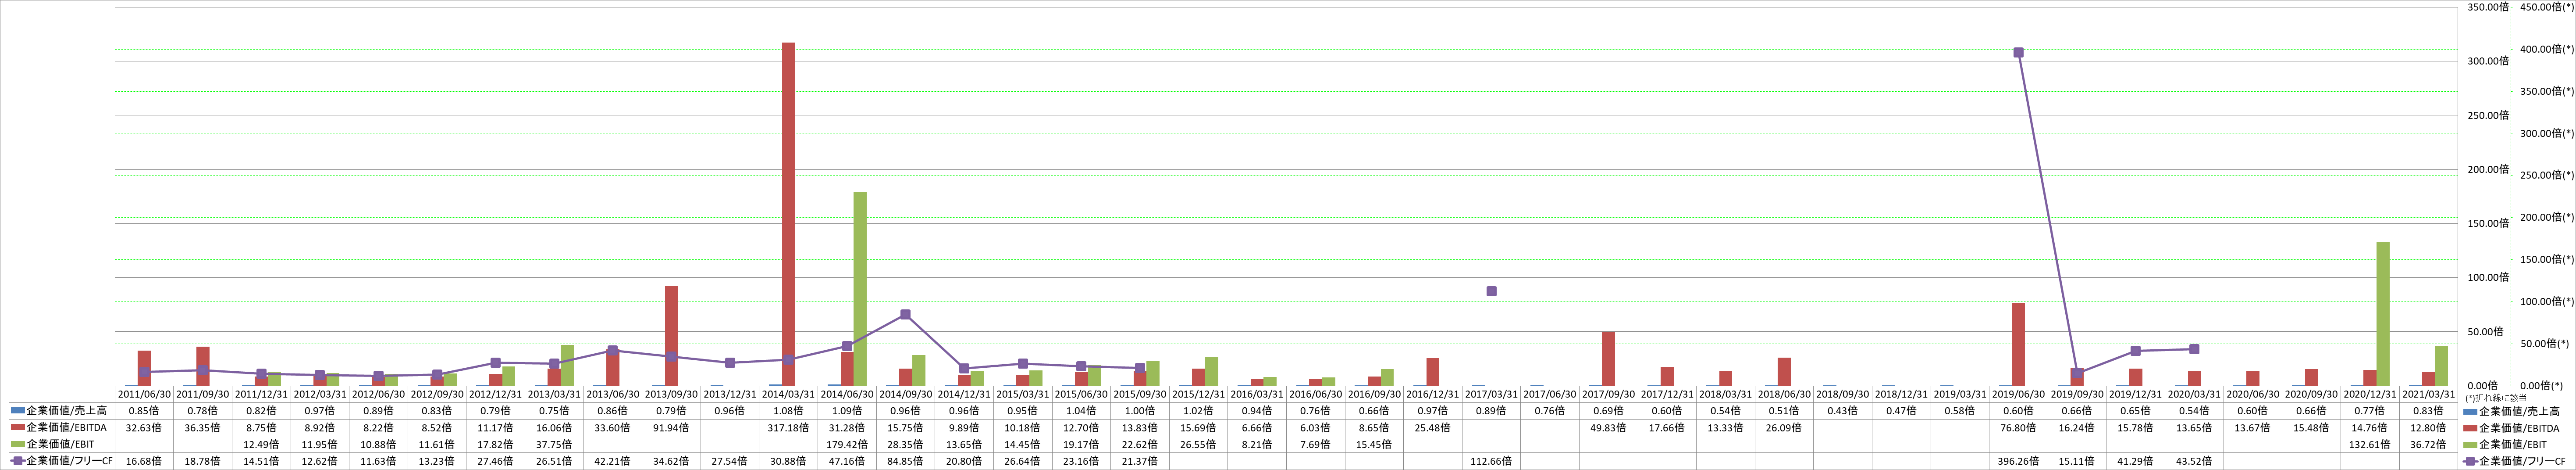Select the 91.94倍 EBITDA cell
This screenshot has height=470, width=2576.
coord(671,428)
